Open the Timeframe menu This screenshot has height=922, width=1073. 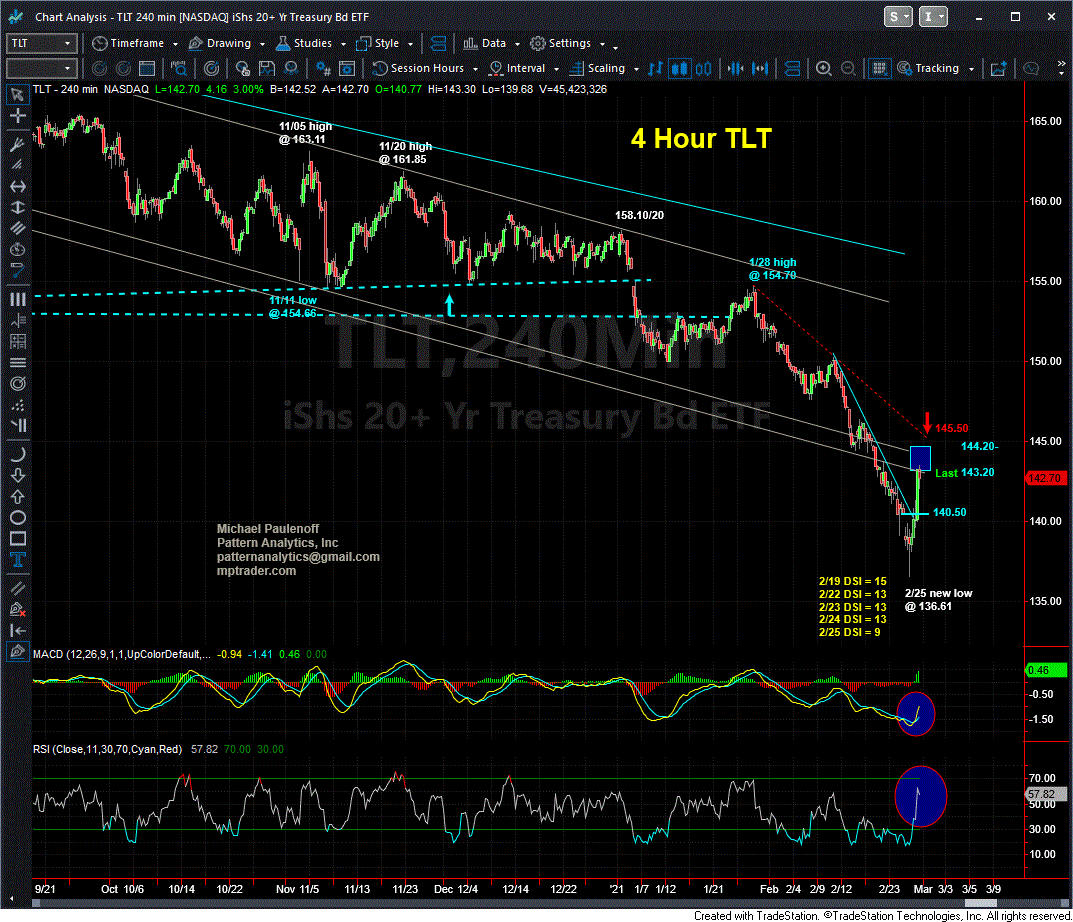coord(135,43)
